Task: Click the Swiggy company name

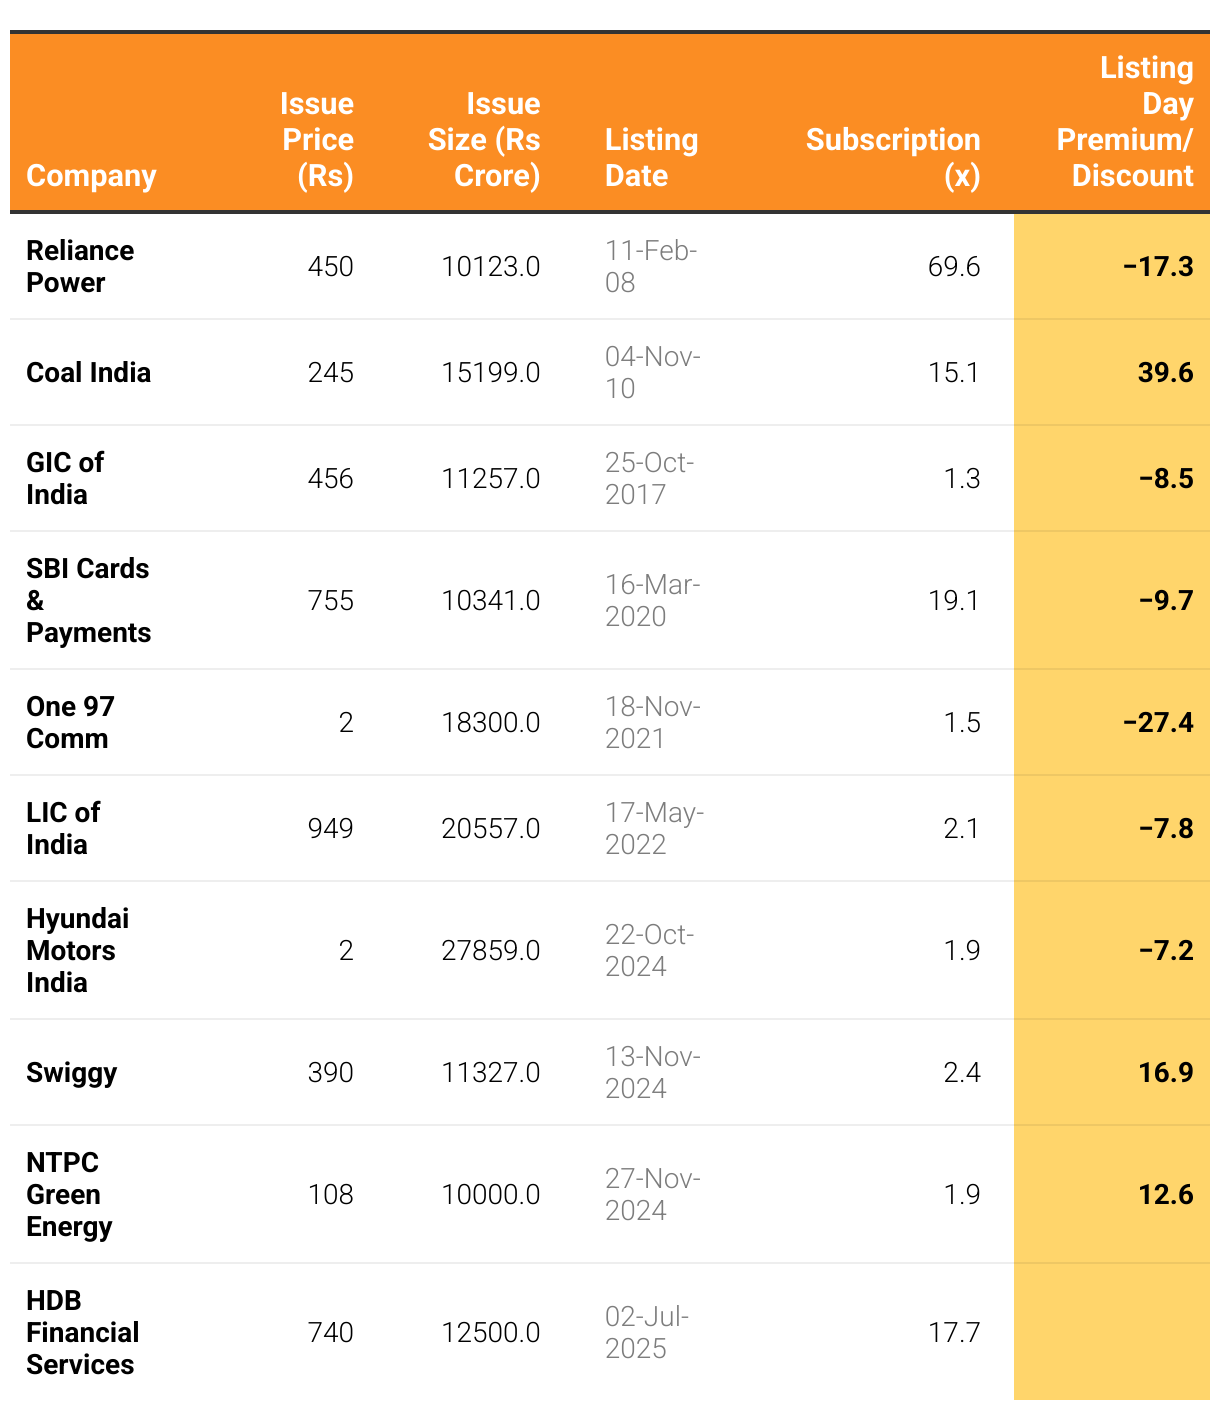Action: (71, 1072)
